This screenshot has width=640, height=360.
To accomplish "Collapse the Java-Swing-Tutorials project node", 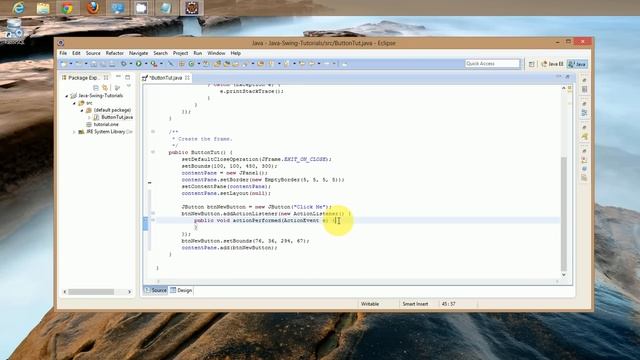I will 67,96.
